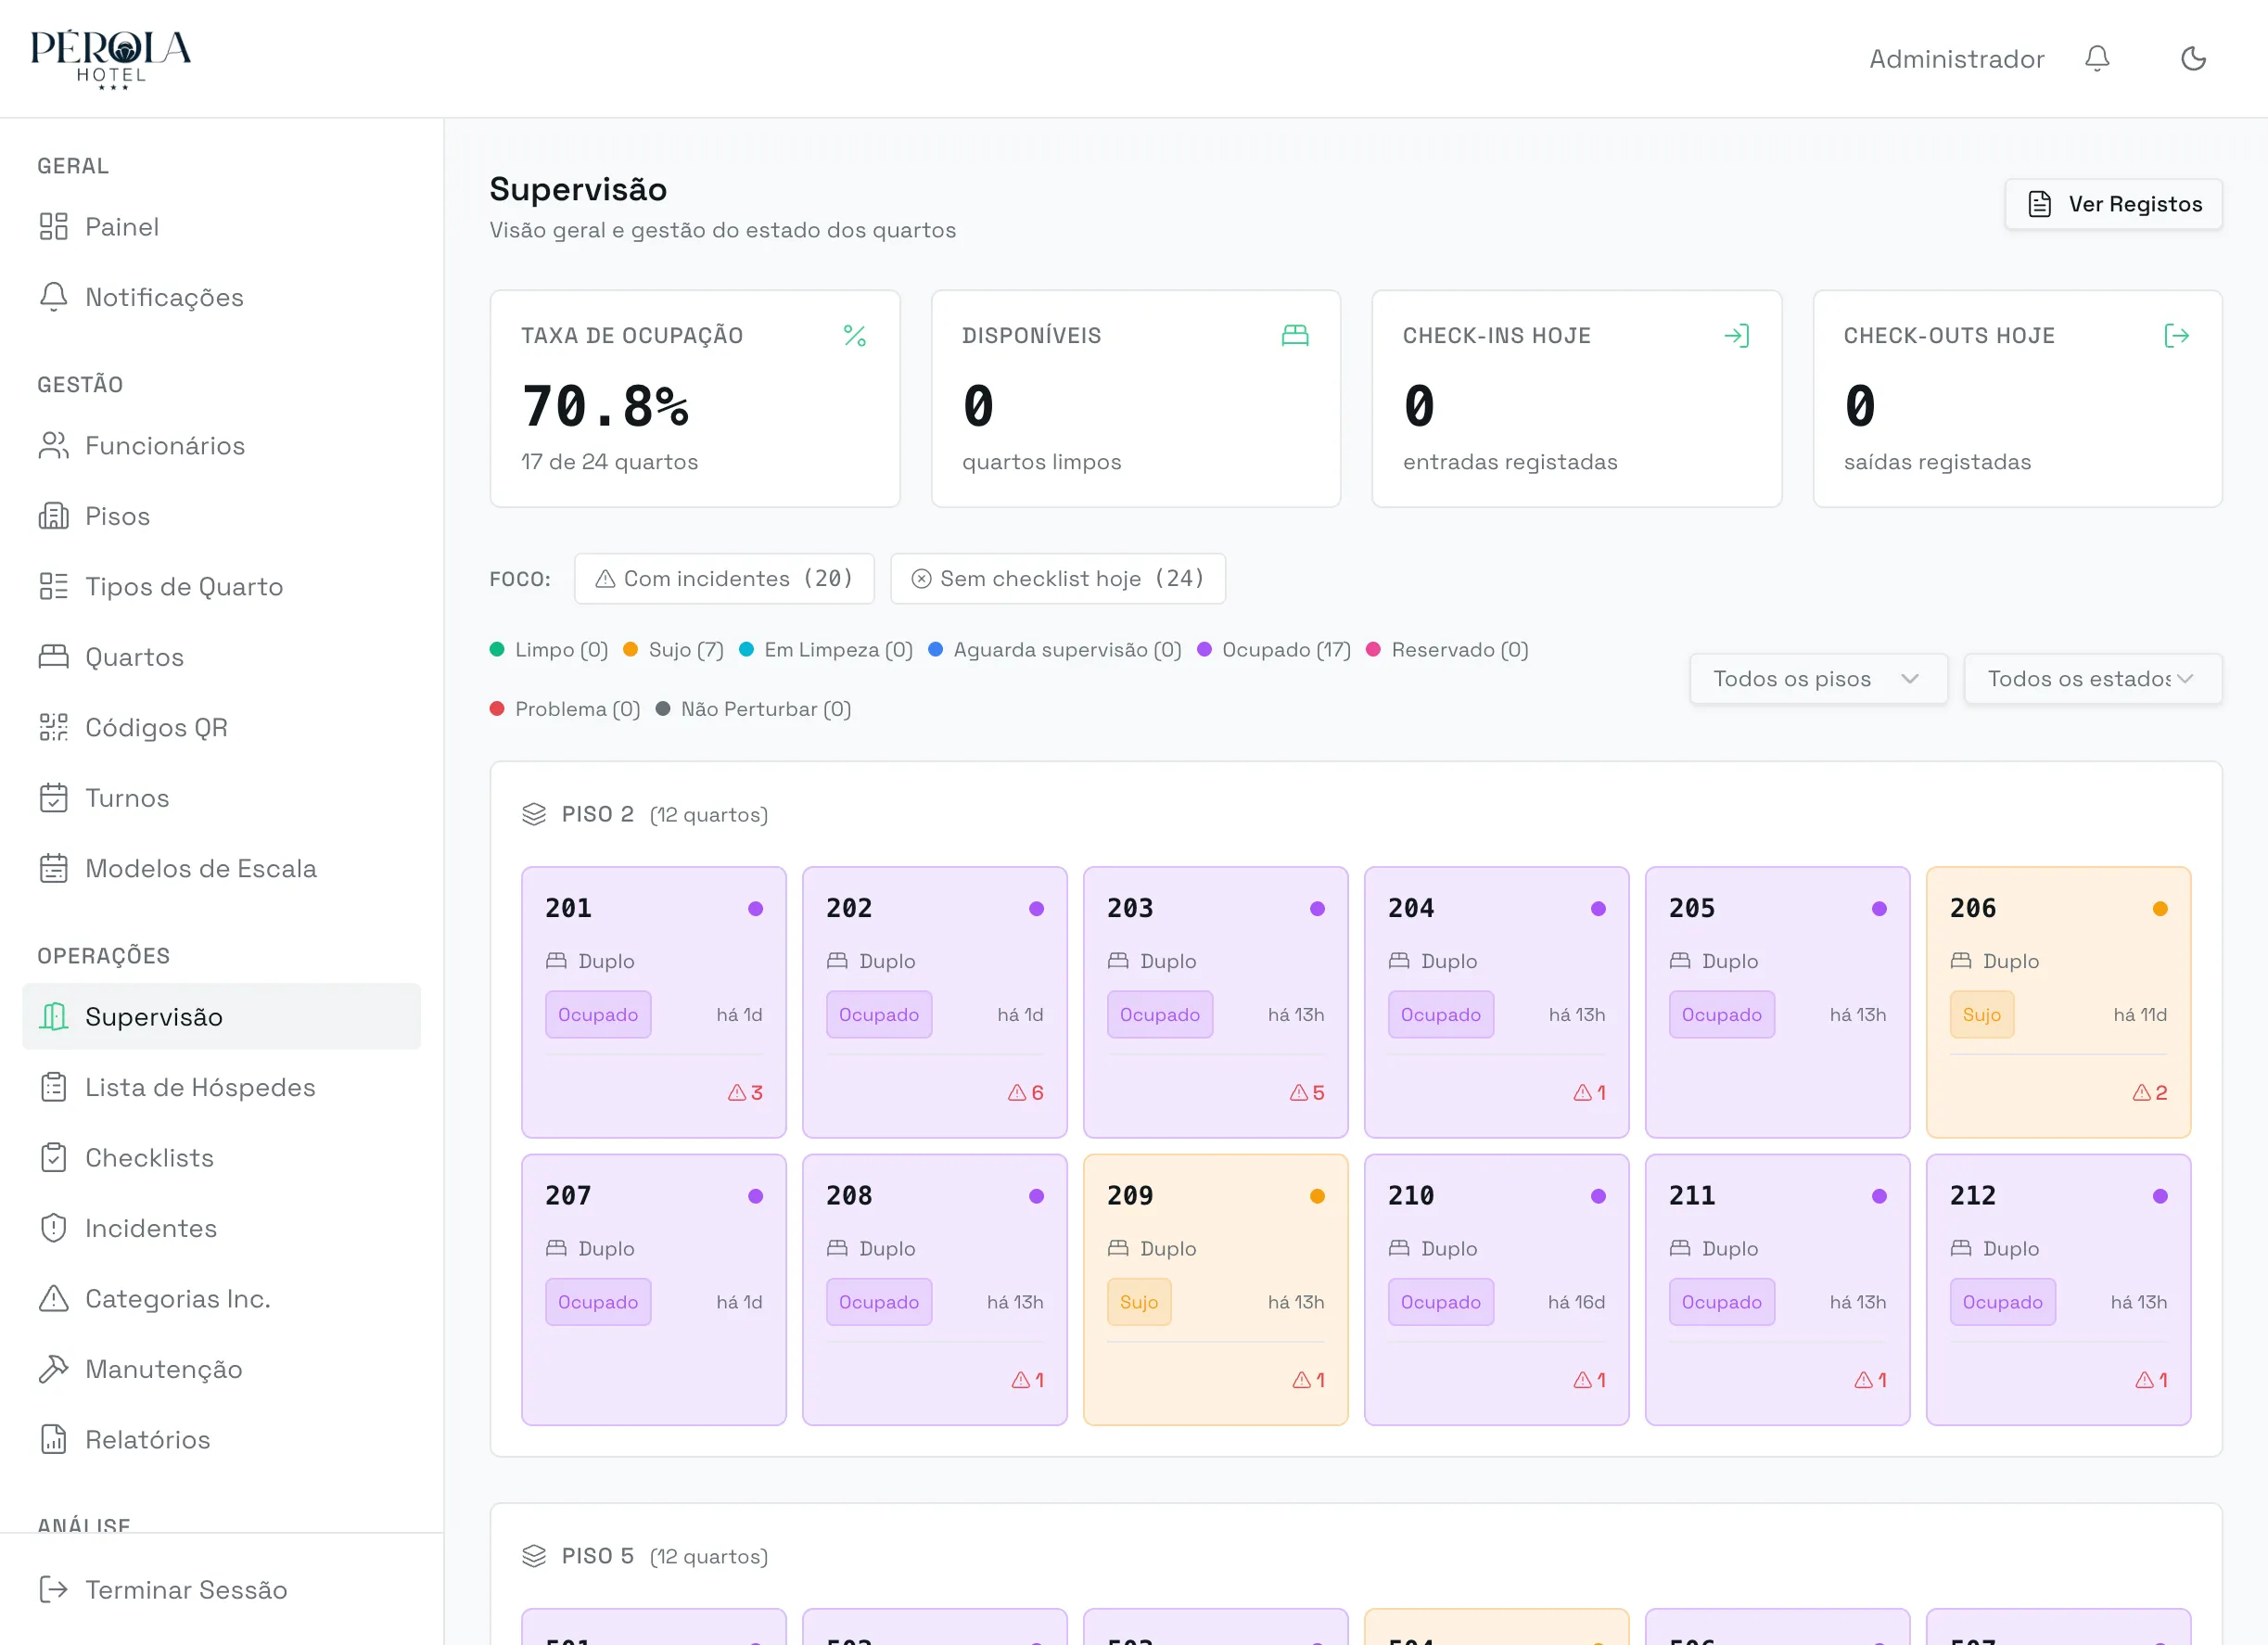Click the Códigos QR icon
Viewport: 2268px width, 1645px height.
(x=53, y=727)
